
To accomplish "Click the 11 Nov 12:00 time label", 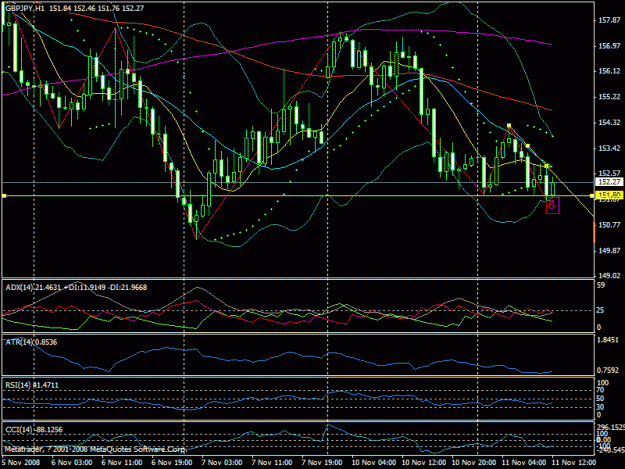I will [x=574, y=463].
